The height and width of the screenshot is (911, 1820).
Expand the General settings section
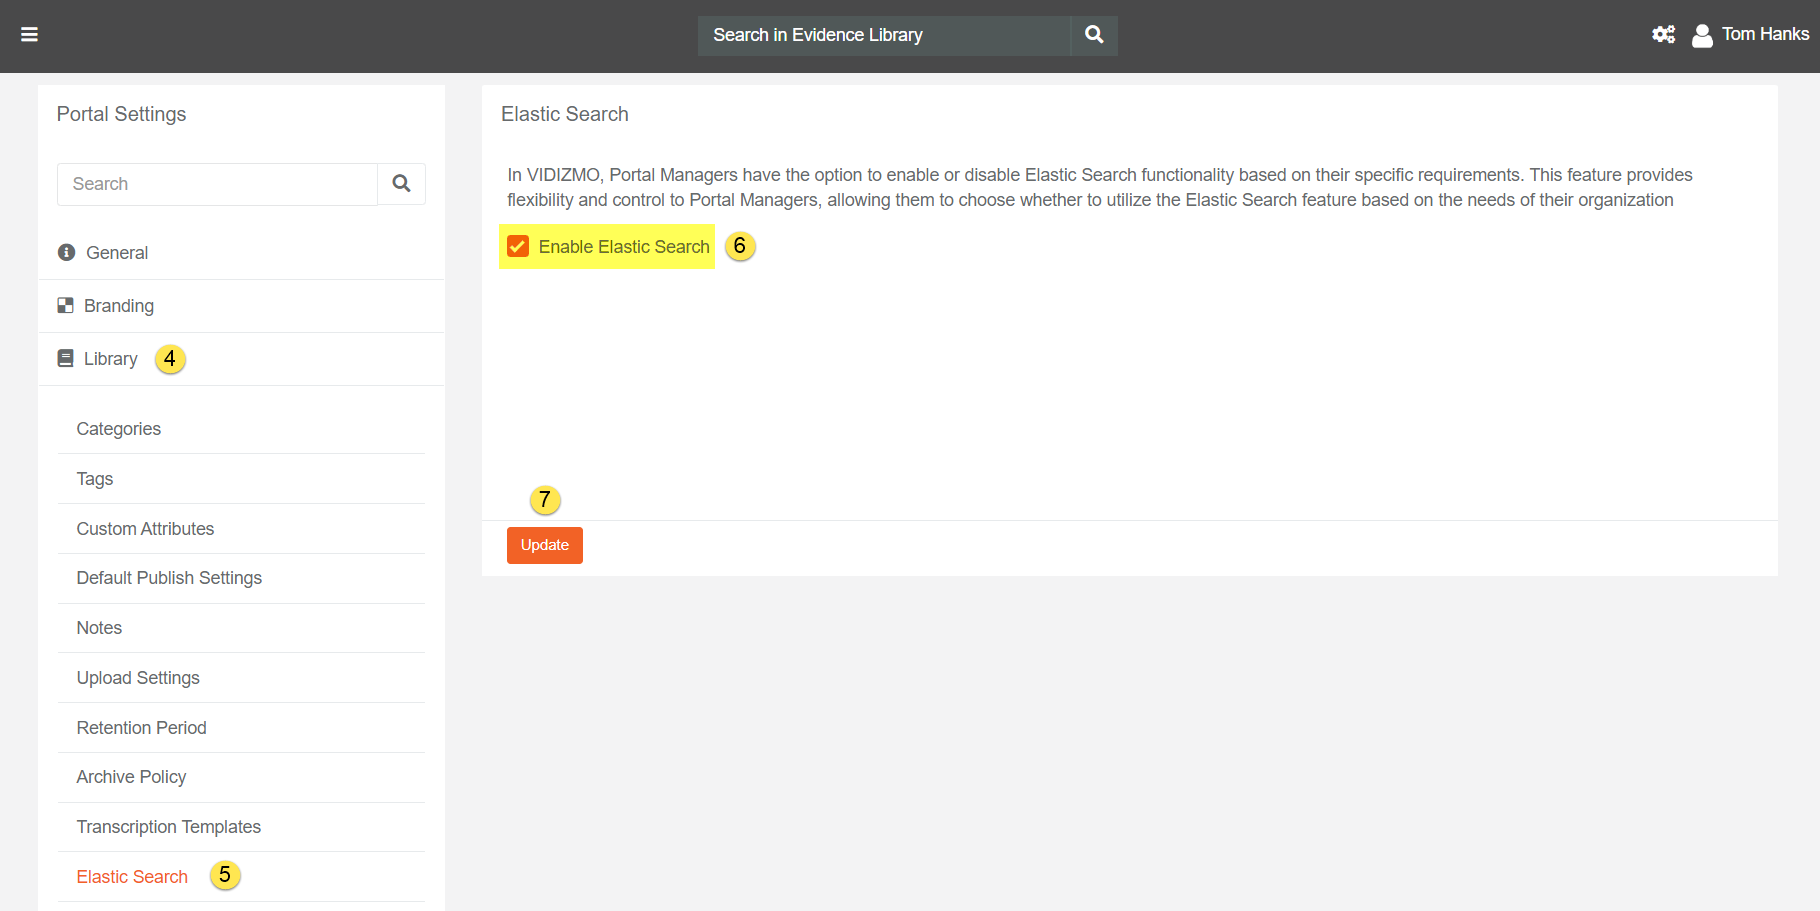tap(117, 253)
